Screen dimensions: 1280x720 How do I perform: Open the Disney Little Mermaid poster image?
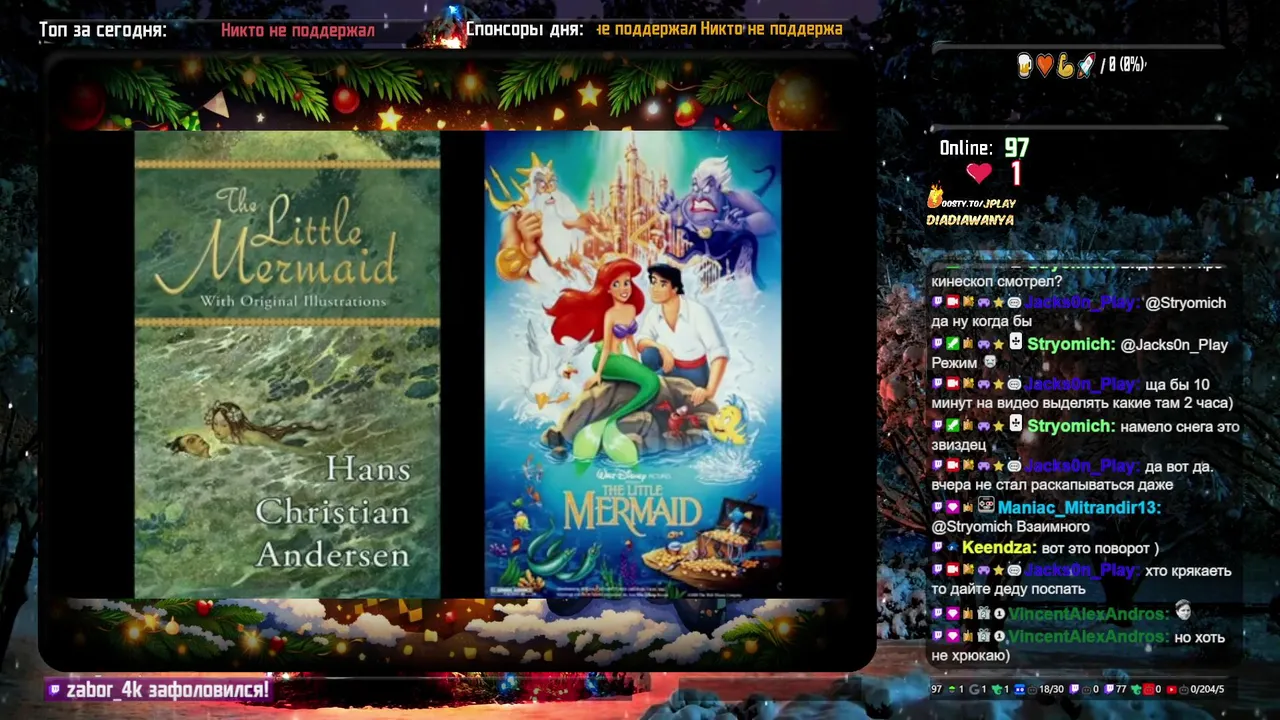point(633,365)
